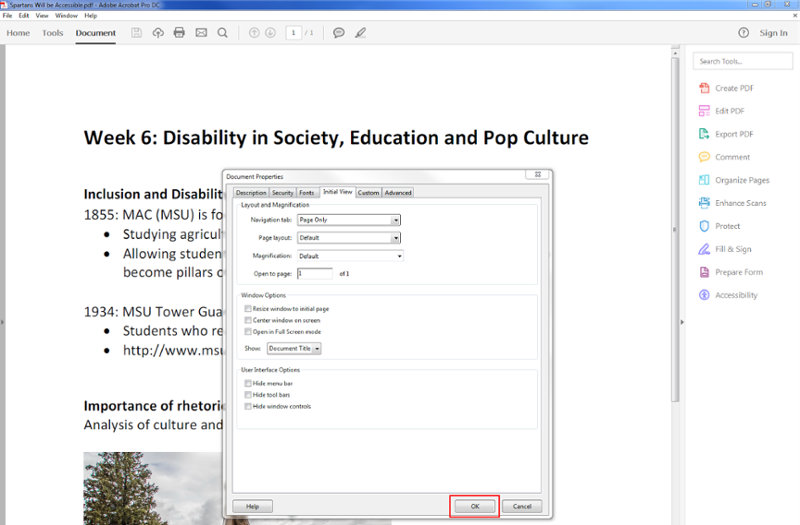Click the Search Tools field
Screen dimensions: 800x525
point(743,61)
